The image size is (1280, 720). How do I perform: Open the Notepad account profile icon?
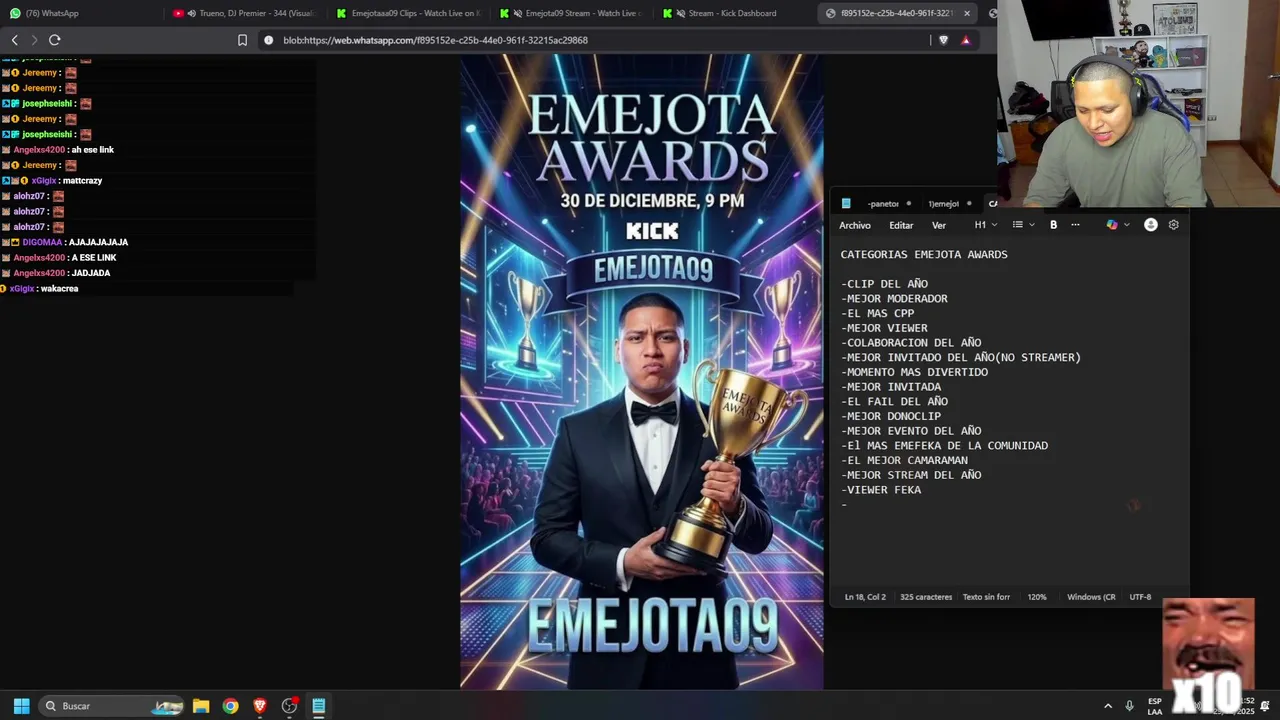[1151, 225]
